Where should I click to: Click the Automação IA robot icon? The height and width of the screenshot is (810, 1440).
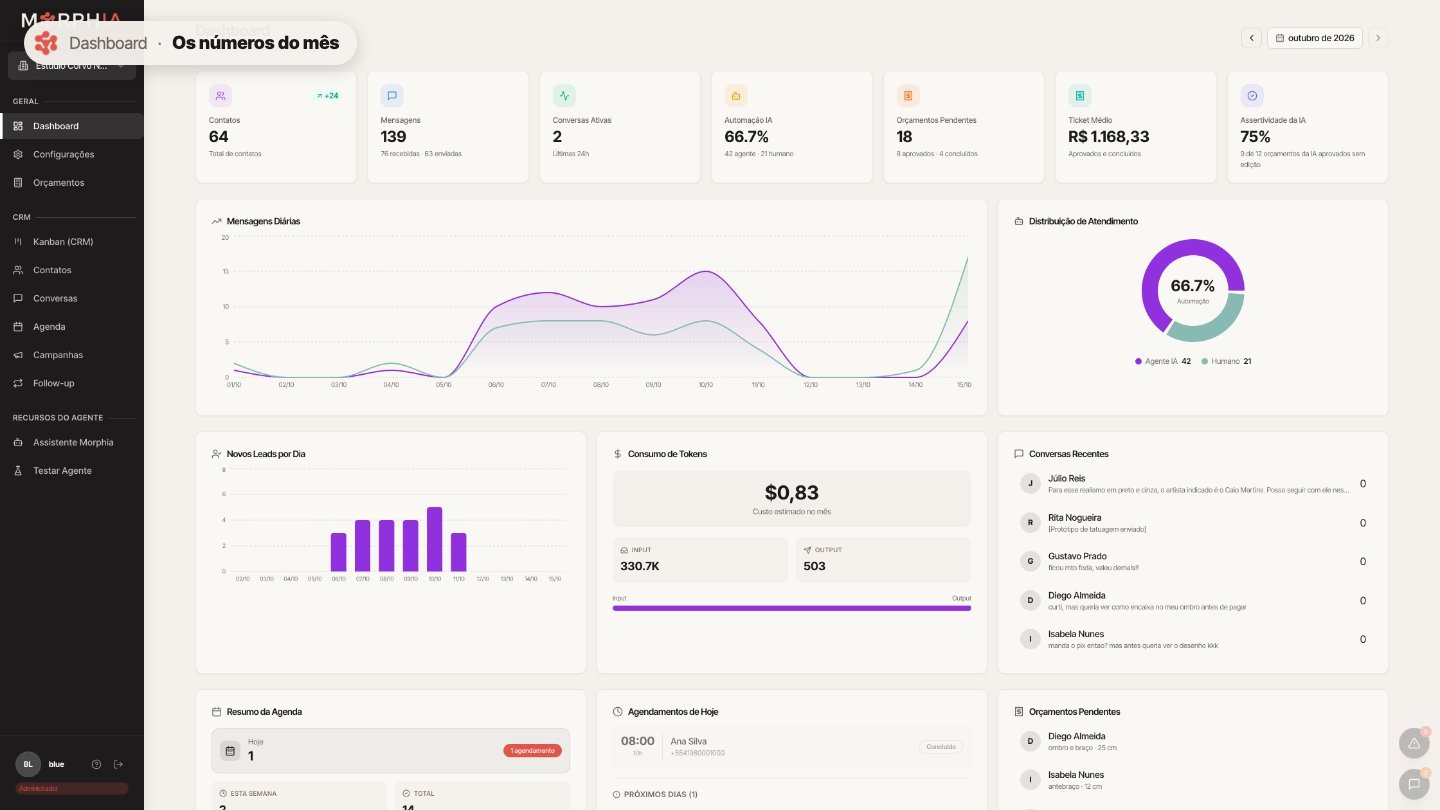(x=736, y=96)
